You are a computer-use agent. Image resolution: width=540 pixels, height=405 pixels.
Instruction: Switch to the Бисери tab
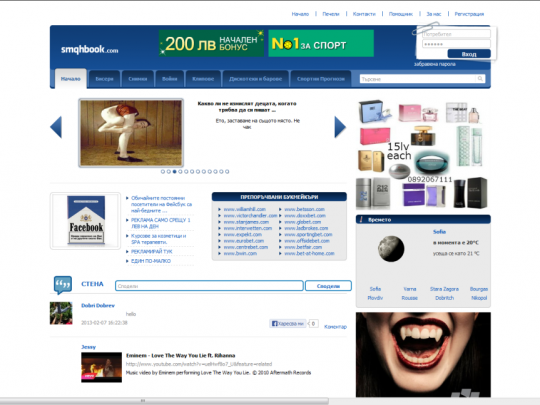coord(104,79)
